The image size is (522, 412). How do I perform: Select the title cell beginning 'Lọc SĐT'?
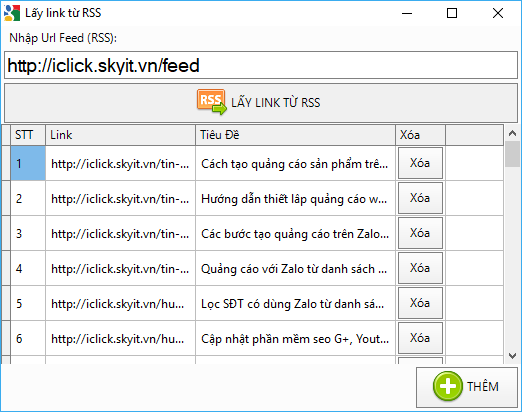point(295,303)
